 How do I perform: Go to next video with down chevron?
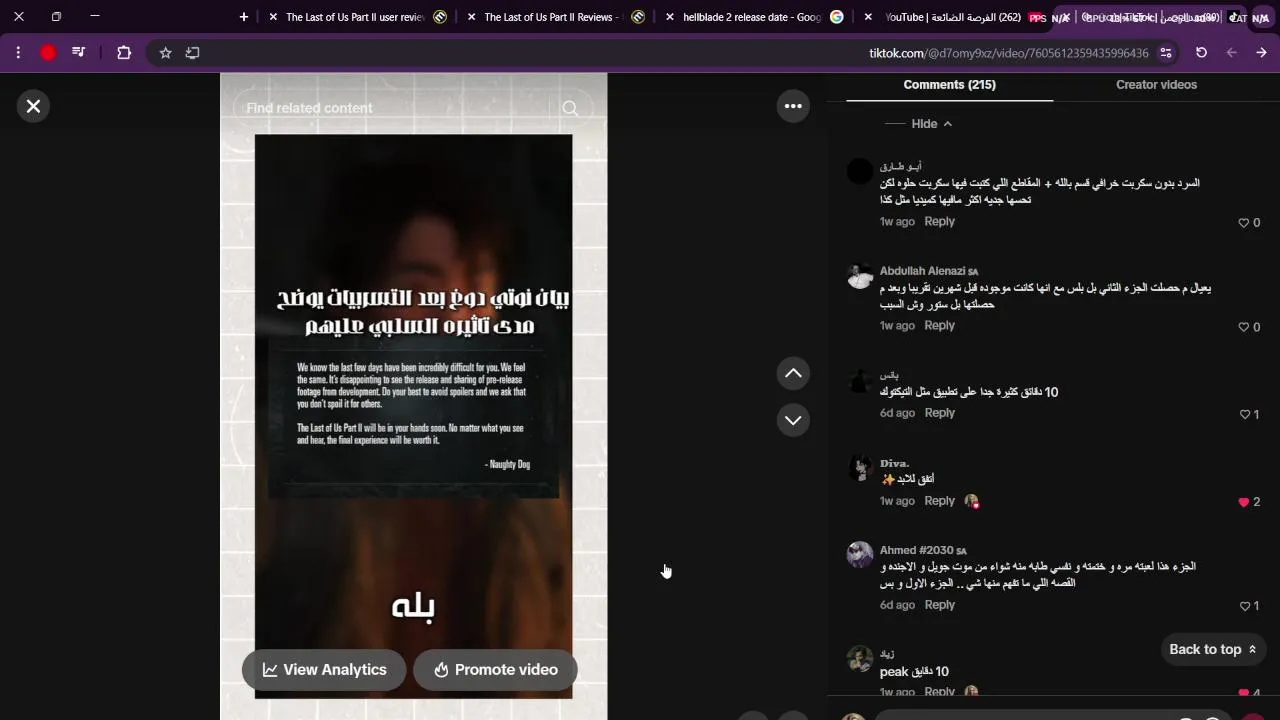coord(793,420)
